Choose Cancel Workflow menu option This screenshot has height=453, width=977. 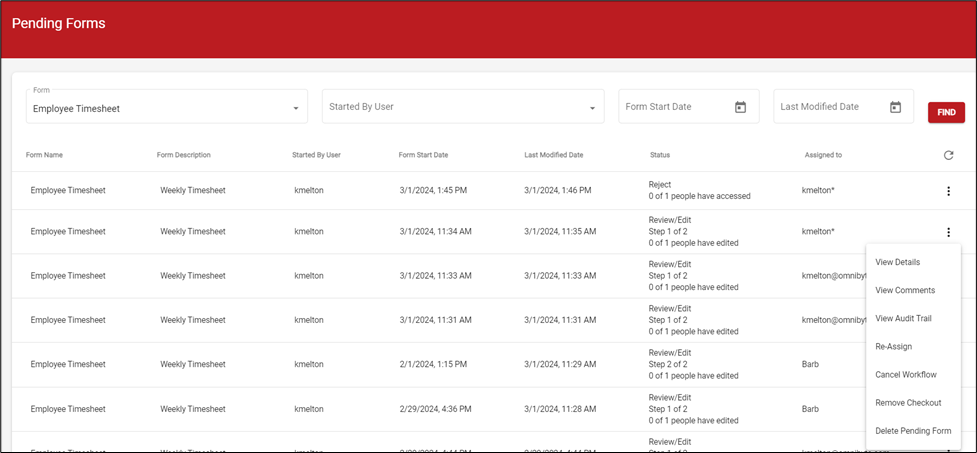905,374
